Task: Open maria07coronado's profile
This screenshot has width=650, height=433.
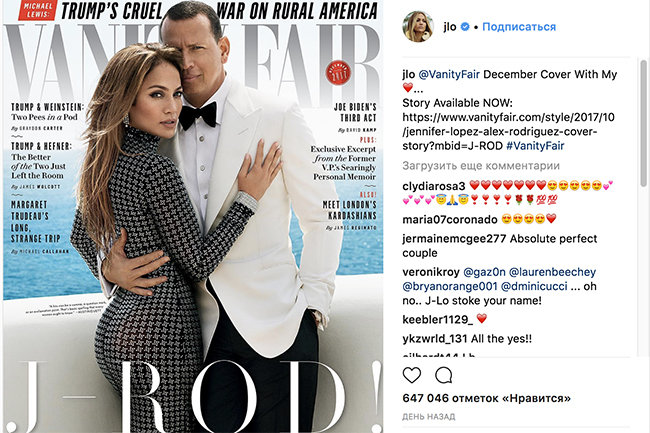Action: 450,219
